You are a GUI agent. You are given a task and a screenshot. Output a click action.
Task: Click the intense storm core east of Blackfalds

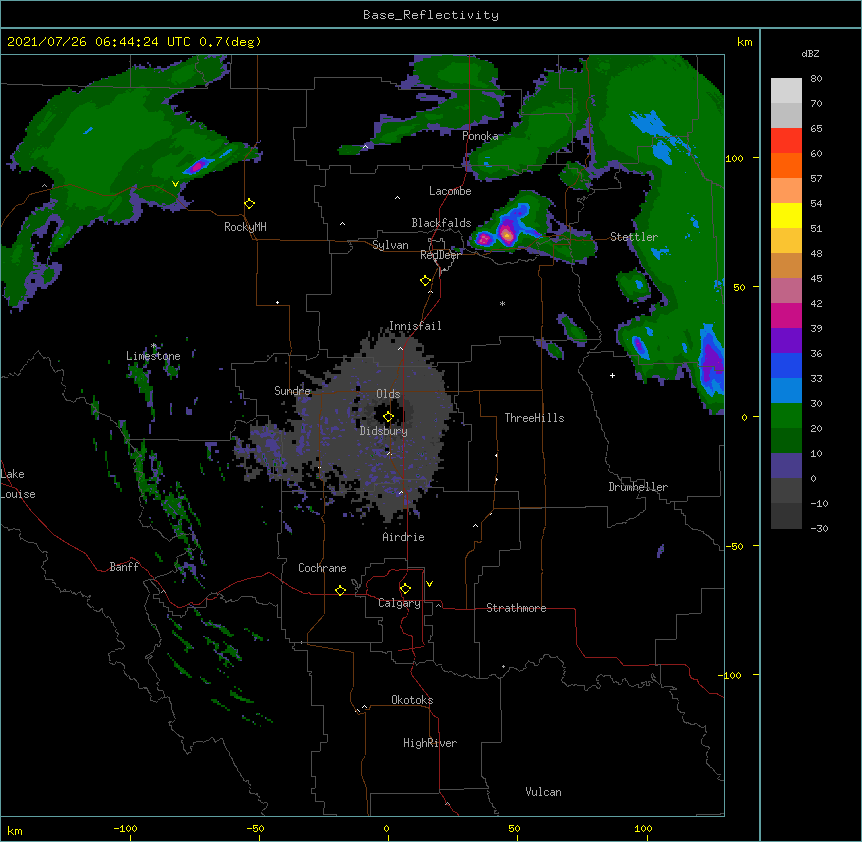click(x=506, y=235)
